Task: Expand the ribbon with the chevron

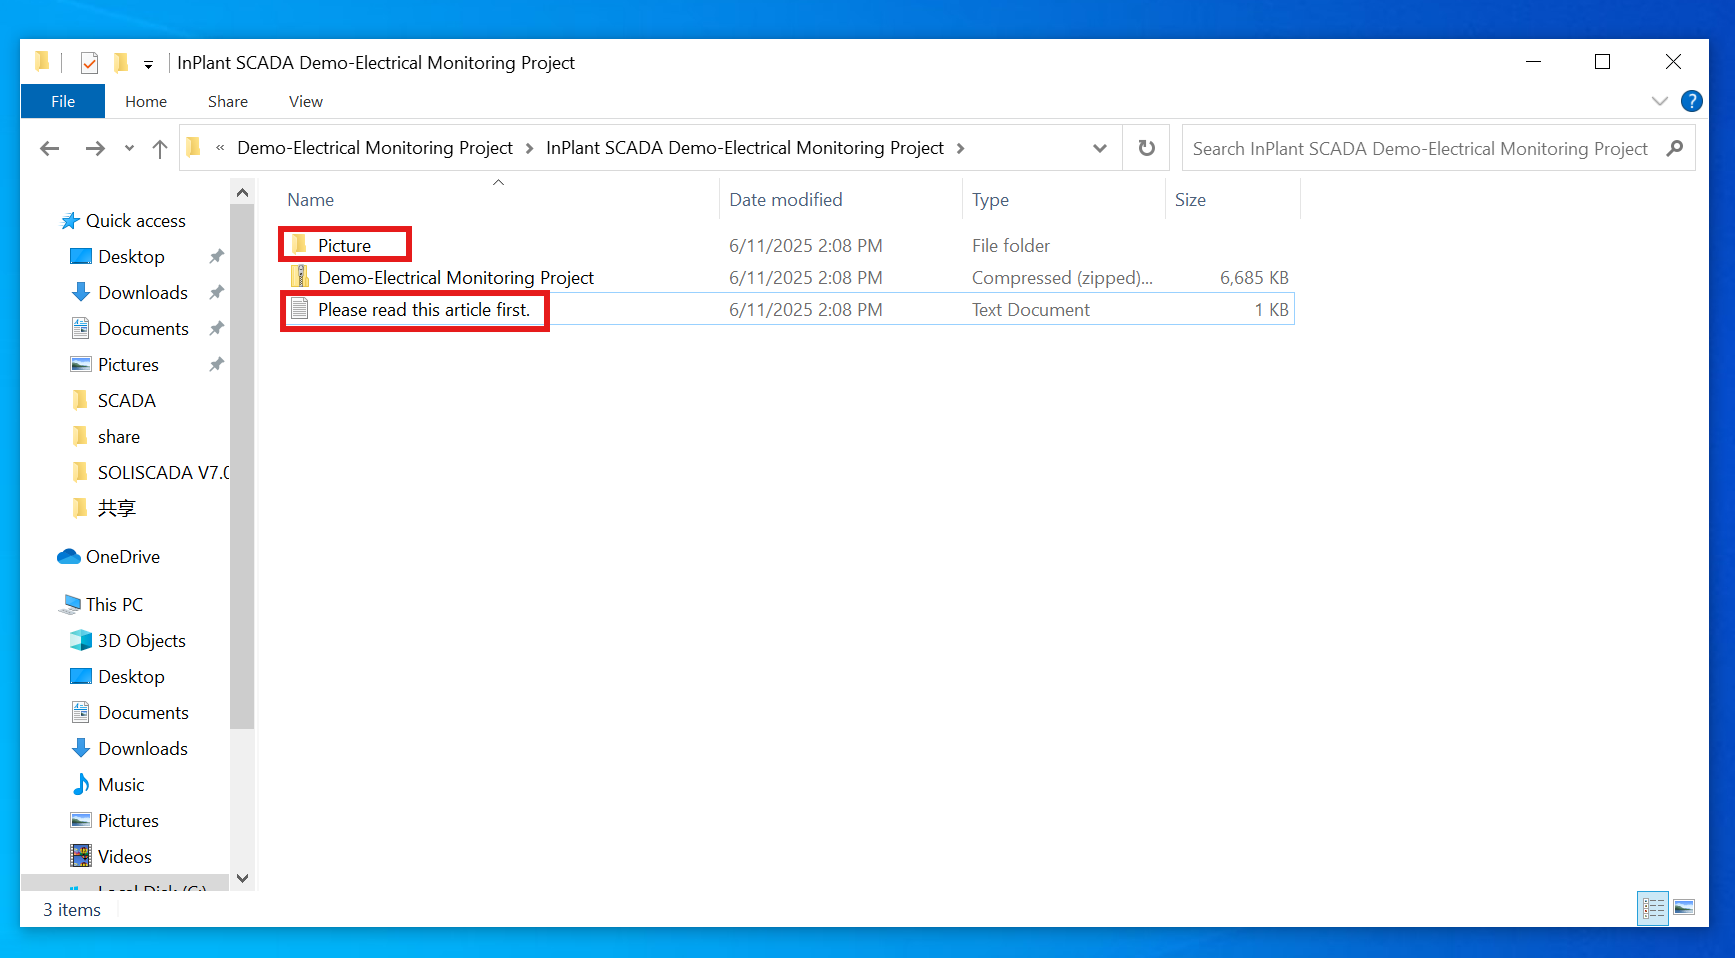Action: click(1660, 101)
